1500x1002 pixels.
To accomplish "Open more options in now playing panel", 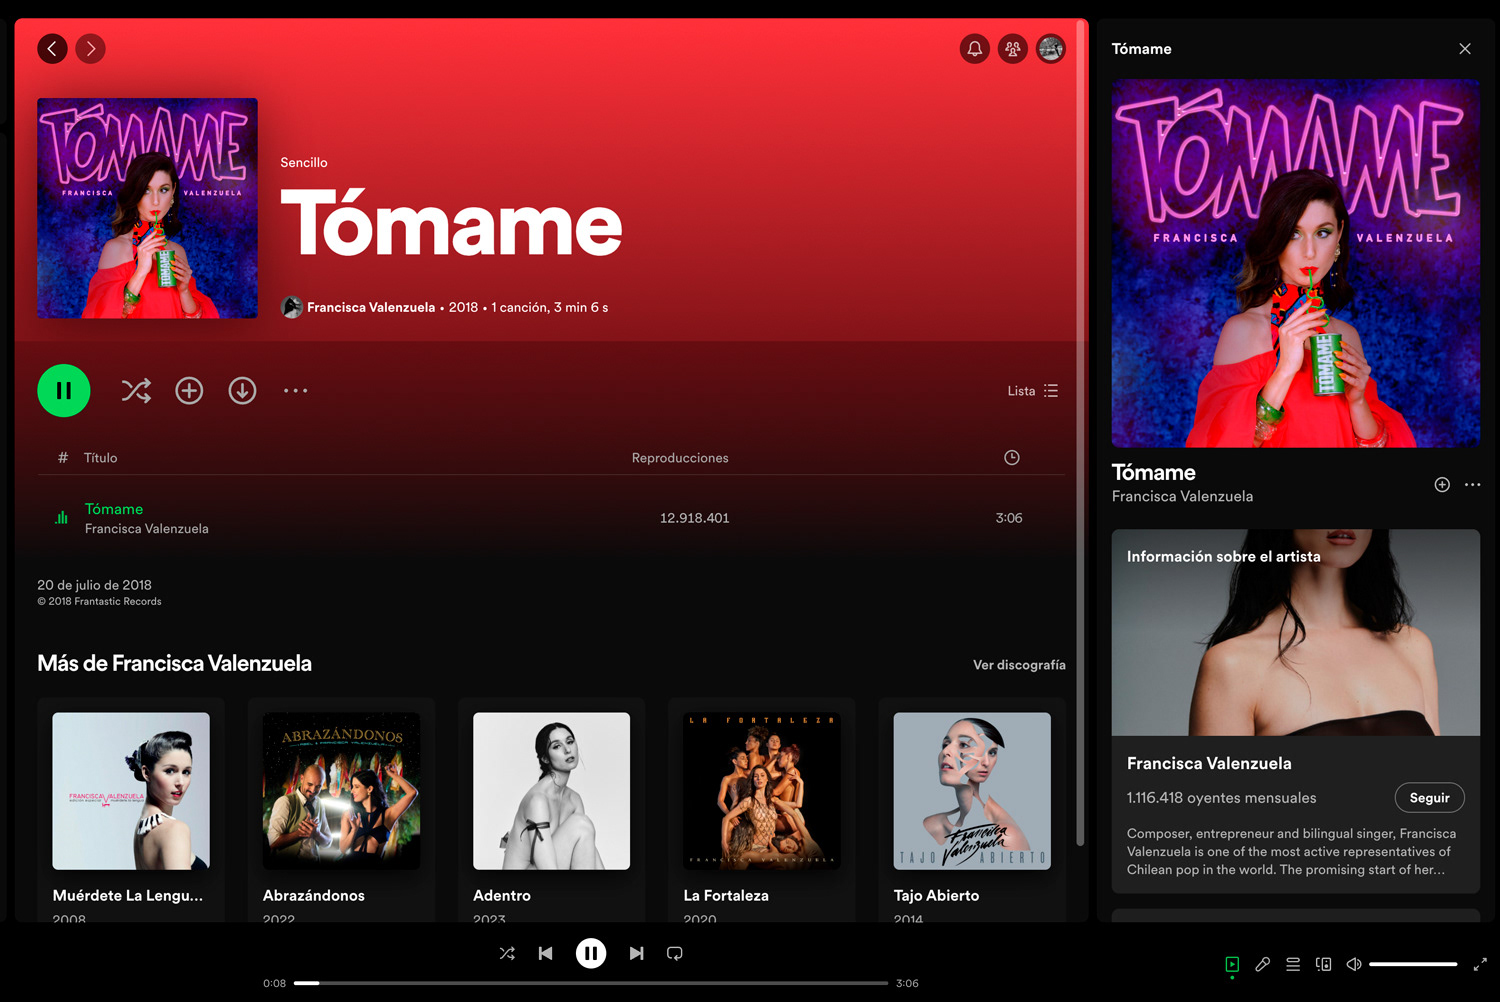I will 1472,484.
